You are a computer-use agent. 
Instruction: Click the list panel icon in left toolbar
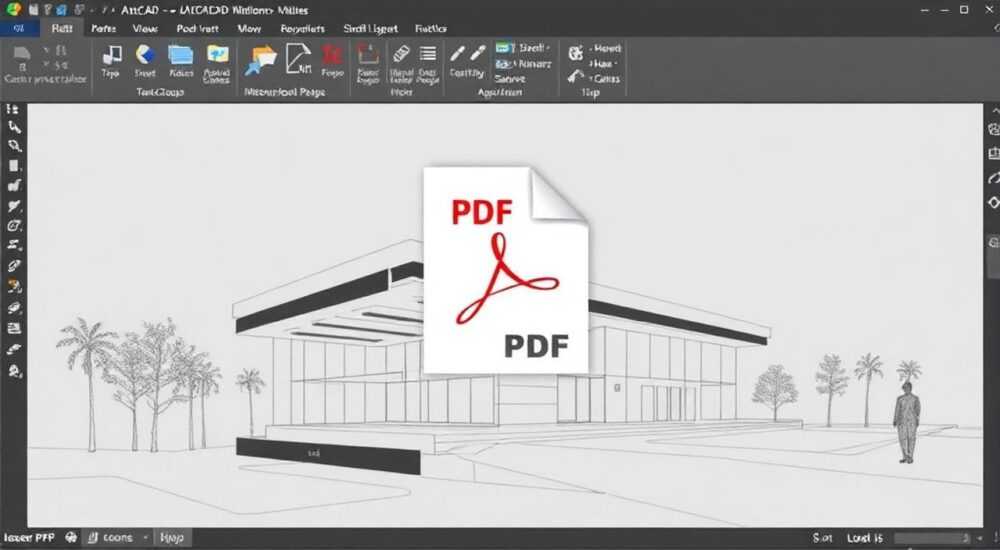click(14, 328)
